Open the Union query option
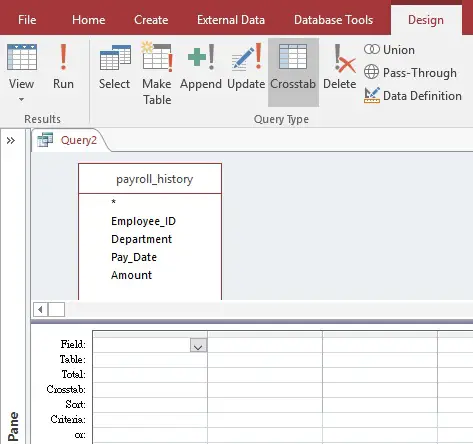The width and height of the screenshot is (473, 444). [389, 50]
